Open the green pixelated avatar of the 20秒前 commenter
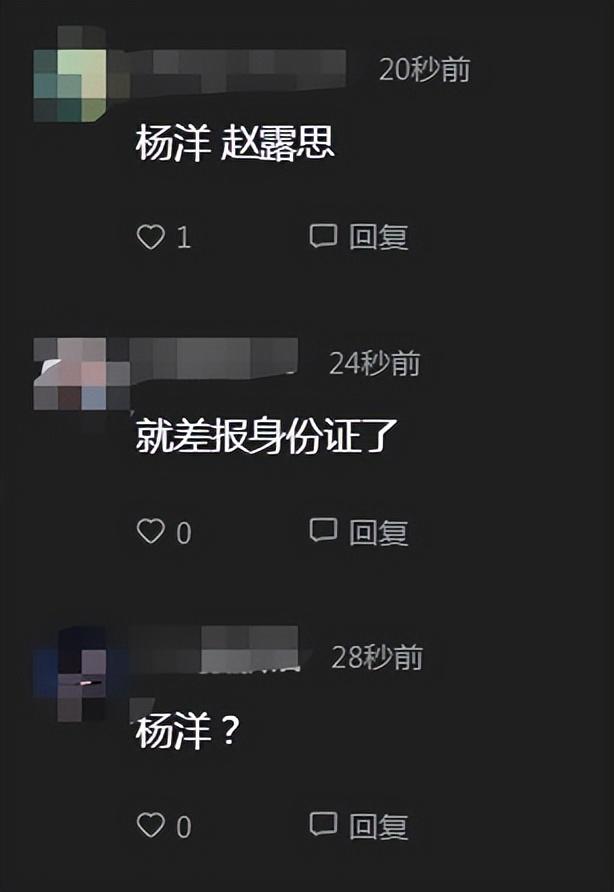 [x=70, y=74]
